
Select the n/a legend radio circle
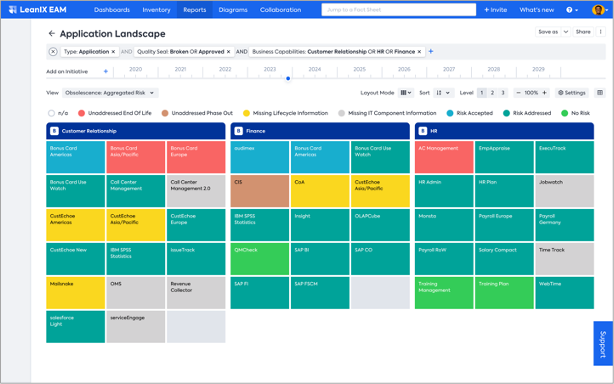tap(51, 113)
